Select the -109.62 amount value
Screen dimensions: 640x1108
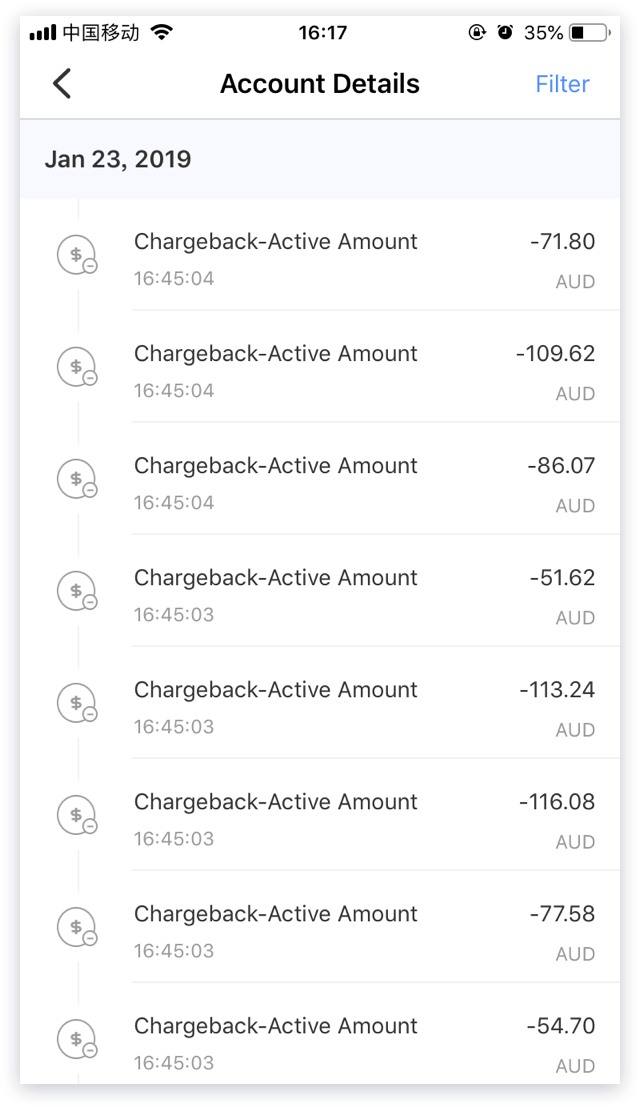pos(555,354)
